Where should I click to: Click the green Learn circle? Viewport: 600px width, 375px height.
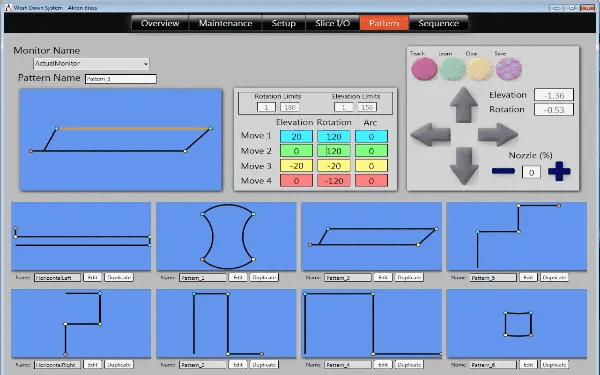(x=452, y=69)
